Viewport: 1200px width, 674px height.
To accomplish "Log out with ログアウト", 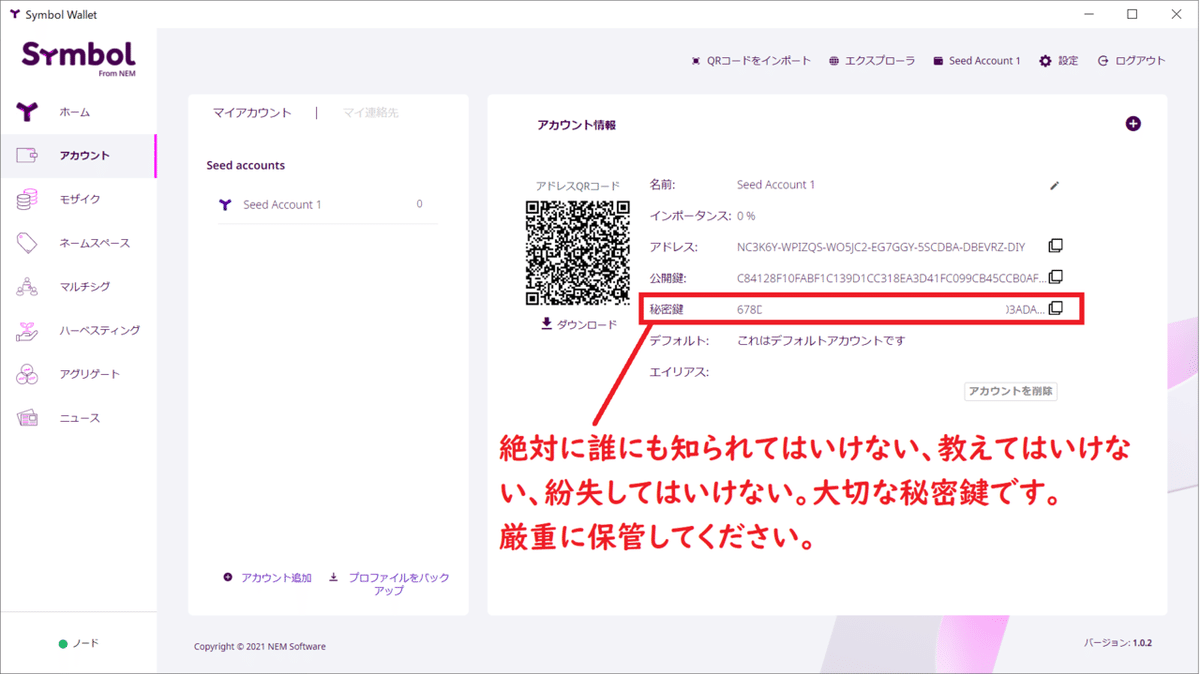I will point(1140,61).
